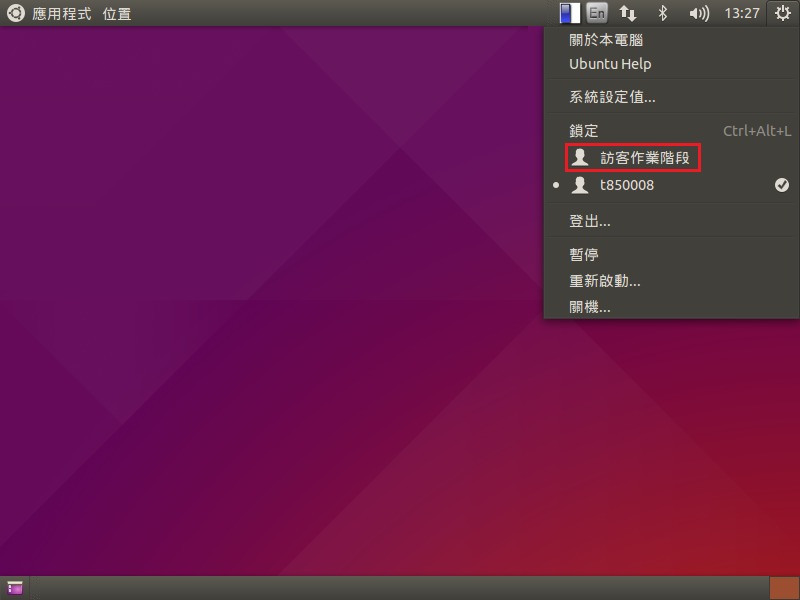Viewport: 800px width, 600px height.
Task: Choose 重新啟動 to restart
Action: click(605, 281)
